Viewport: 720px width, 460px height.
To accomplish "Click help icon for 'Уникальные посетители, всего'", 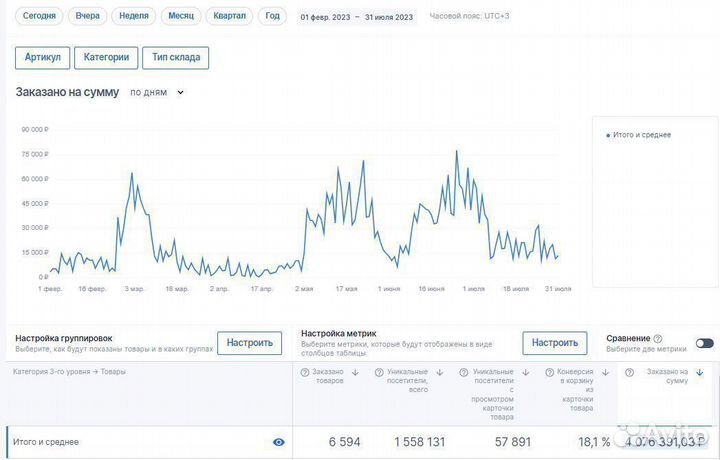I will point(378,373).
